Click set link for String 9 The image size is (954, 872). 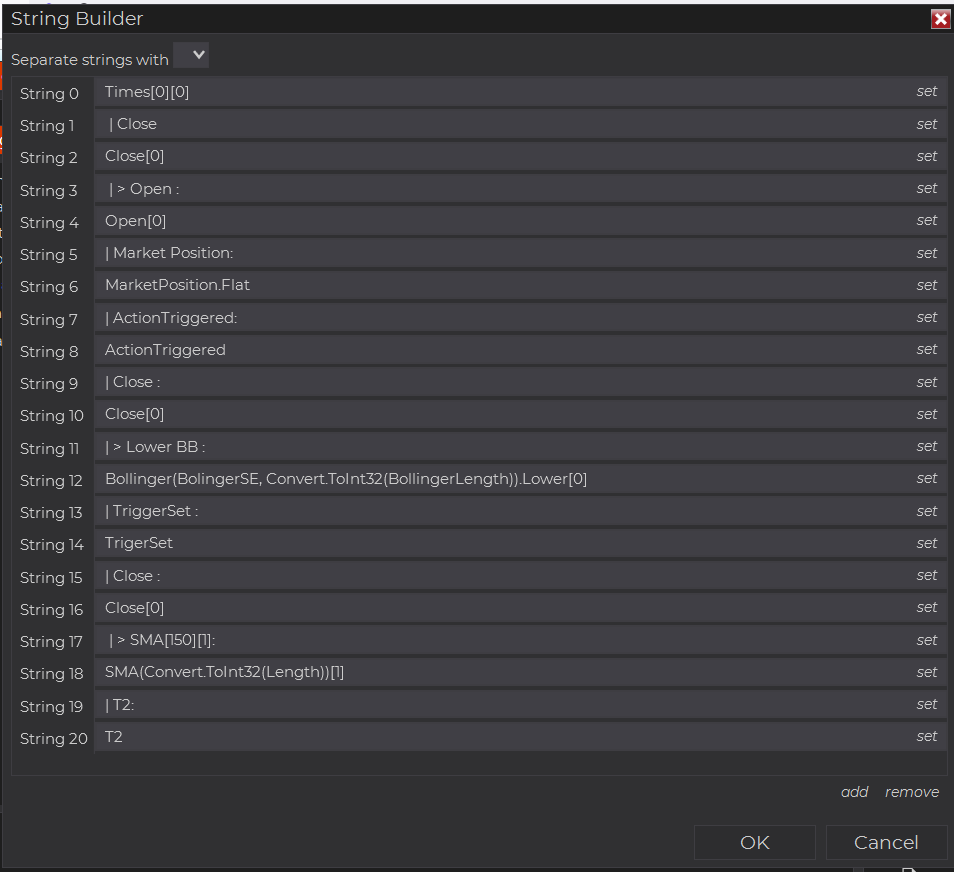click(x=927, y=382)
